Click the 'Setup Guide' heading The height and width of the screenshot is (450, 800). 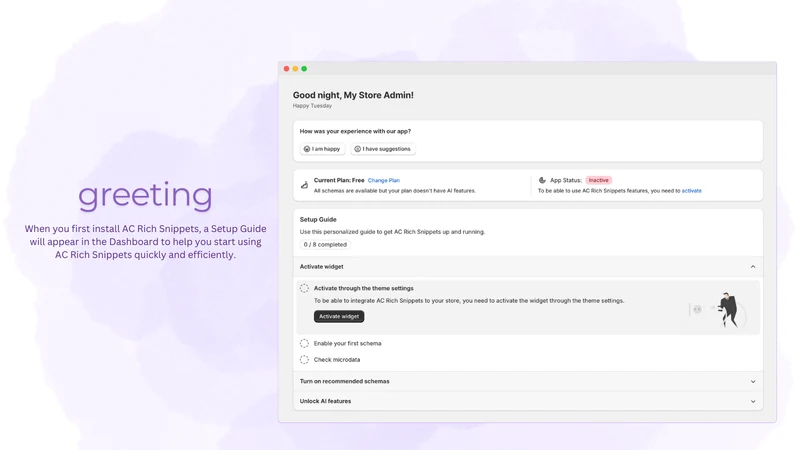(x=318, y=219)
